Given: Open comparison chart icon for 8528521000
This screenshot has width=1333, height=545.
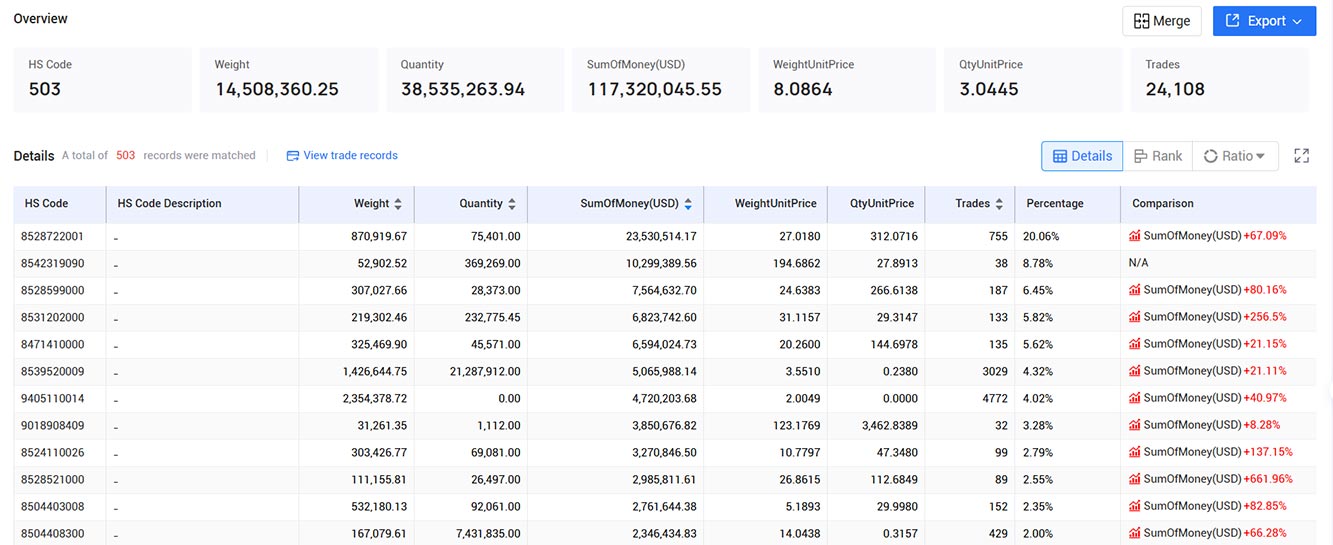Looking at the screenshot, I should point(1135,479).
